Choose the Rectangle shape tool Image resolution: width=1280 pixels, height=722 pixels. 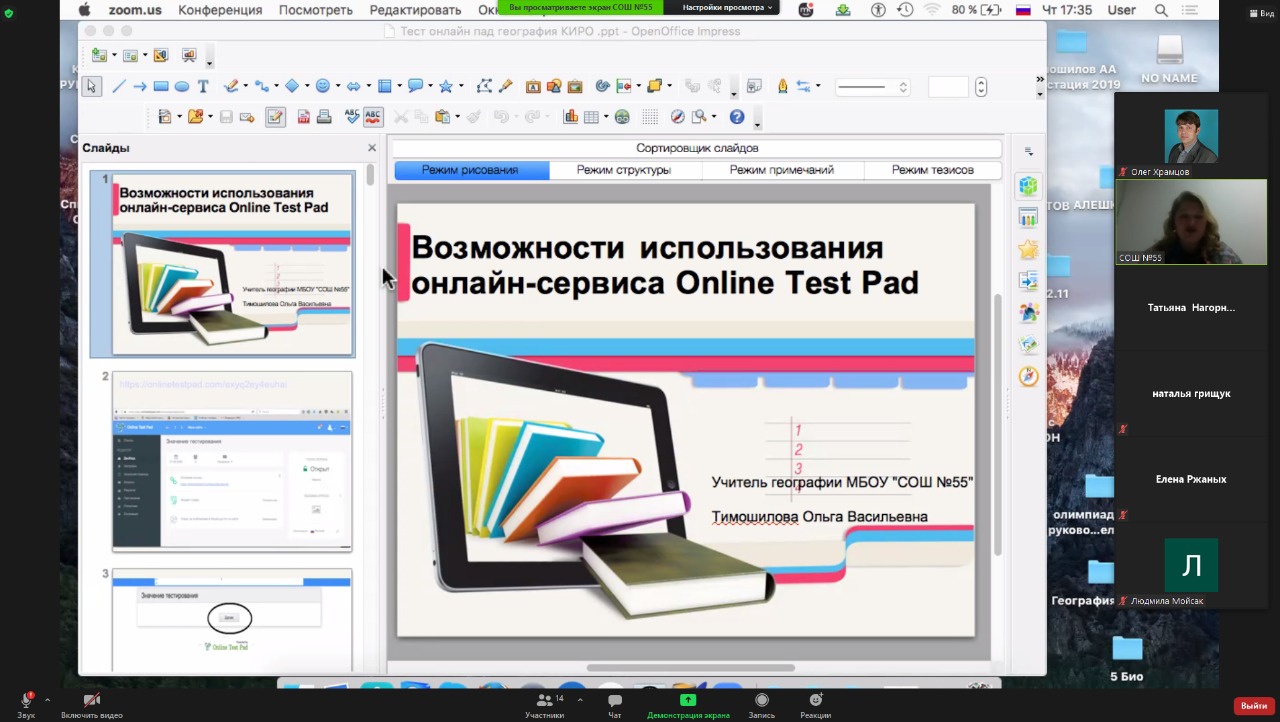(x=160, y=87)
